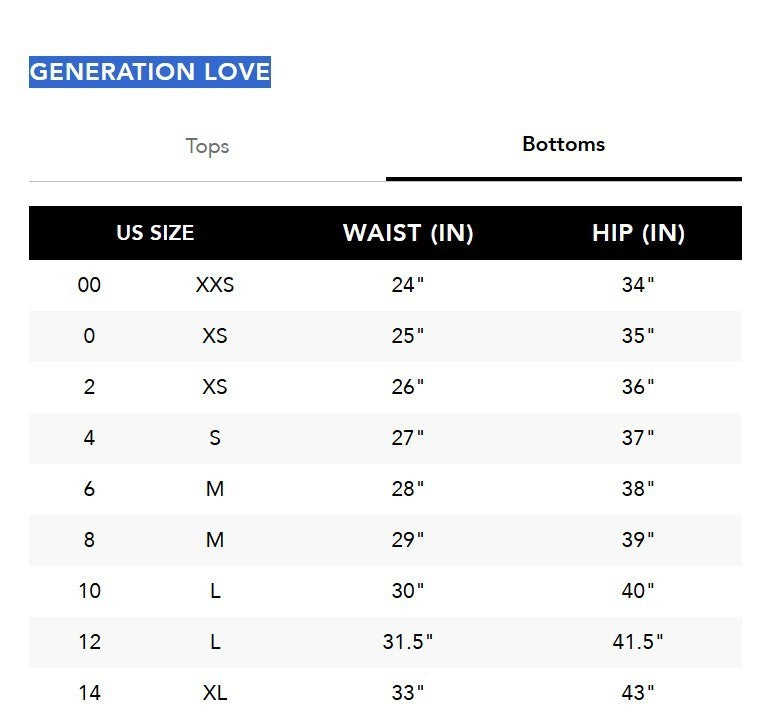This screenshot has height=716, width=780.
Task: Click size 00 in the table
Action: pos(89,285)
